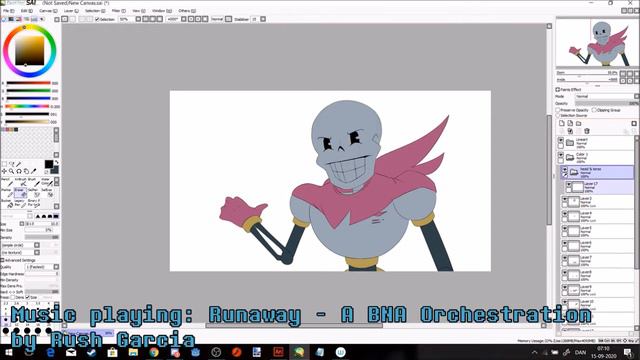Screen dimensions: 640x360
Task: Select the Pencil tool
Action: point(7,182)
